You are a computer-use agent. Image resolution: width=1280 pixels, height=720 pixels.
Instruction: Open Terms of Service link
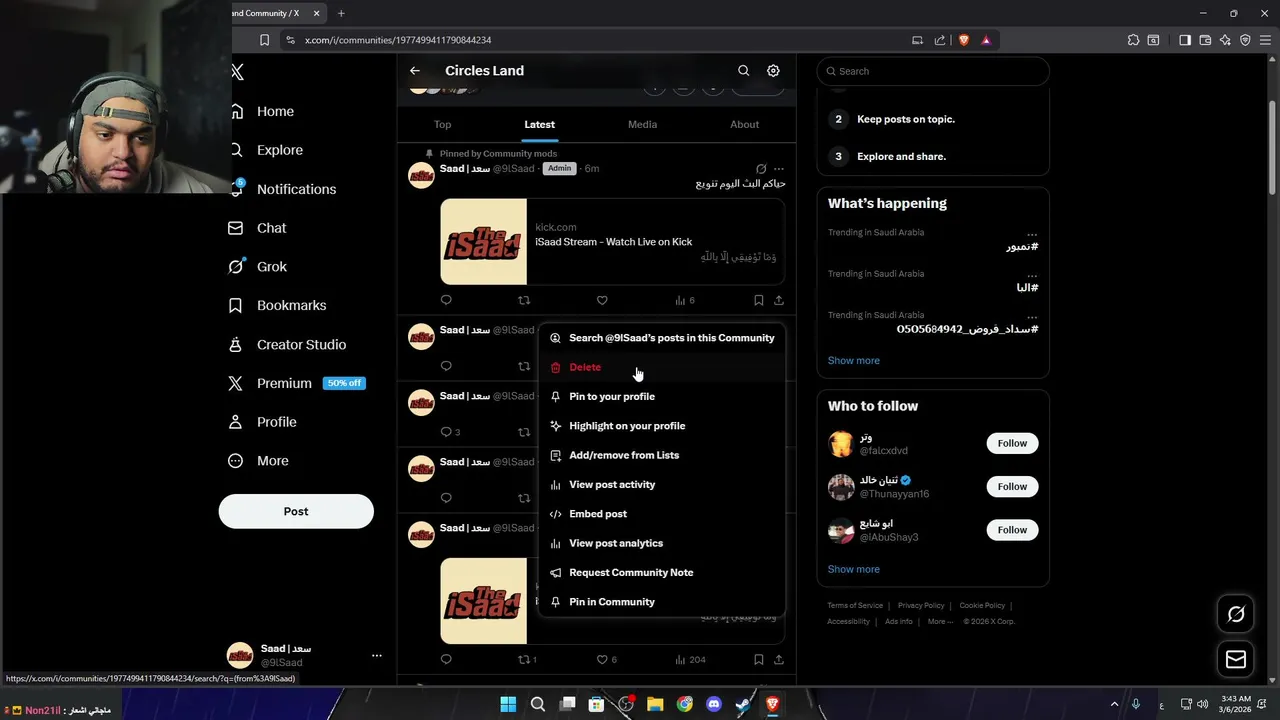coord(855,605)
